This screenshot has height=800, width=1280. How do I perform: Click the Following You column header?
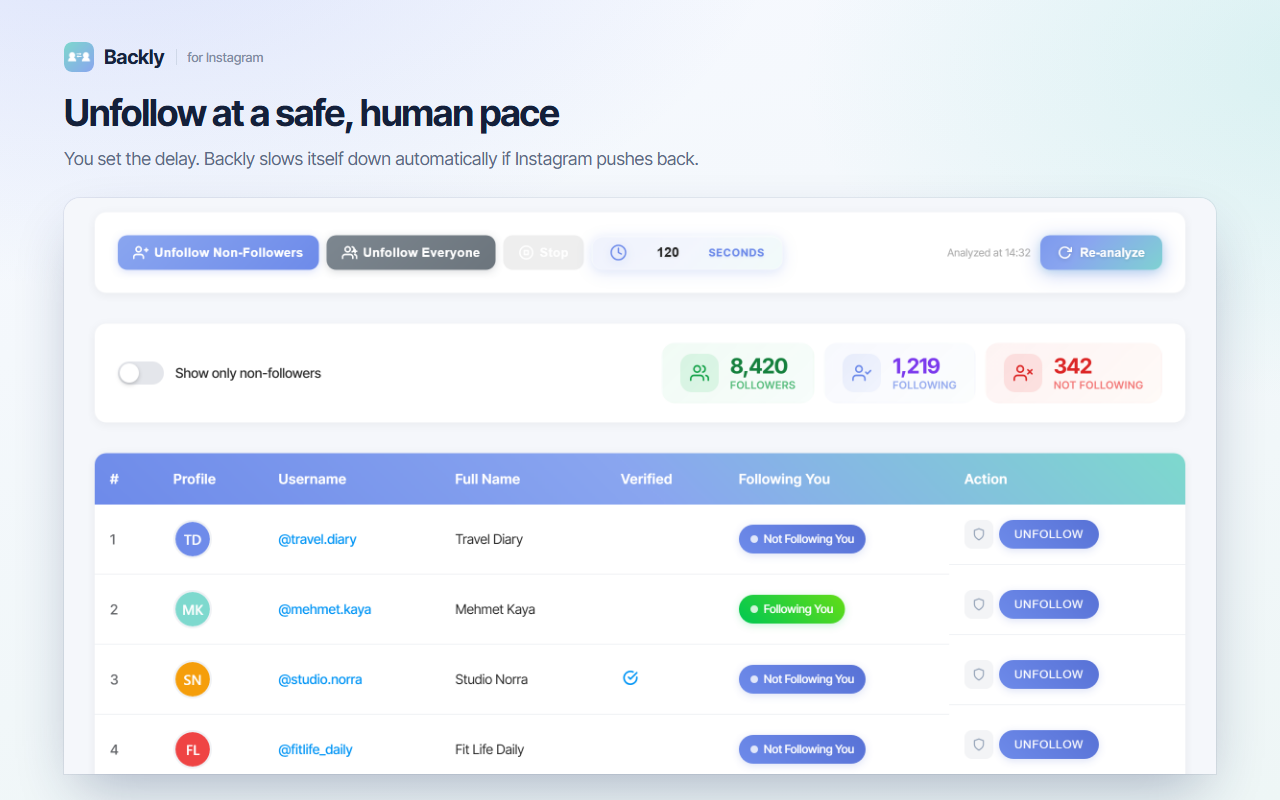pos(784,479)
